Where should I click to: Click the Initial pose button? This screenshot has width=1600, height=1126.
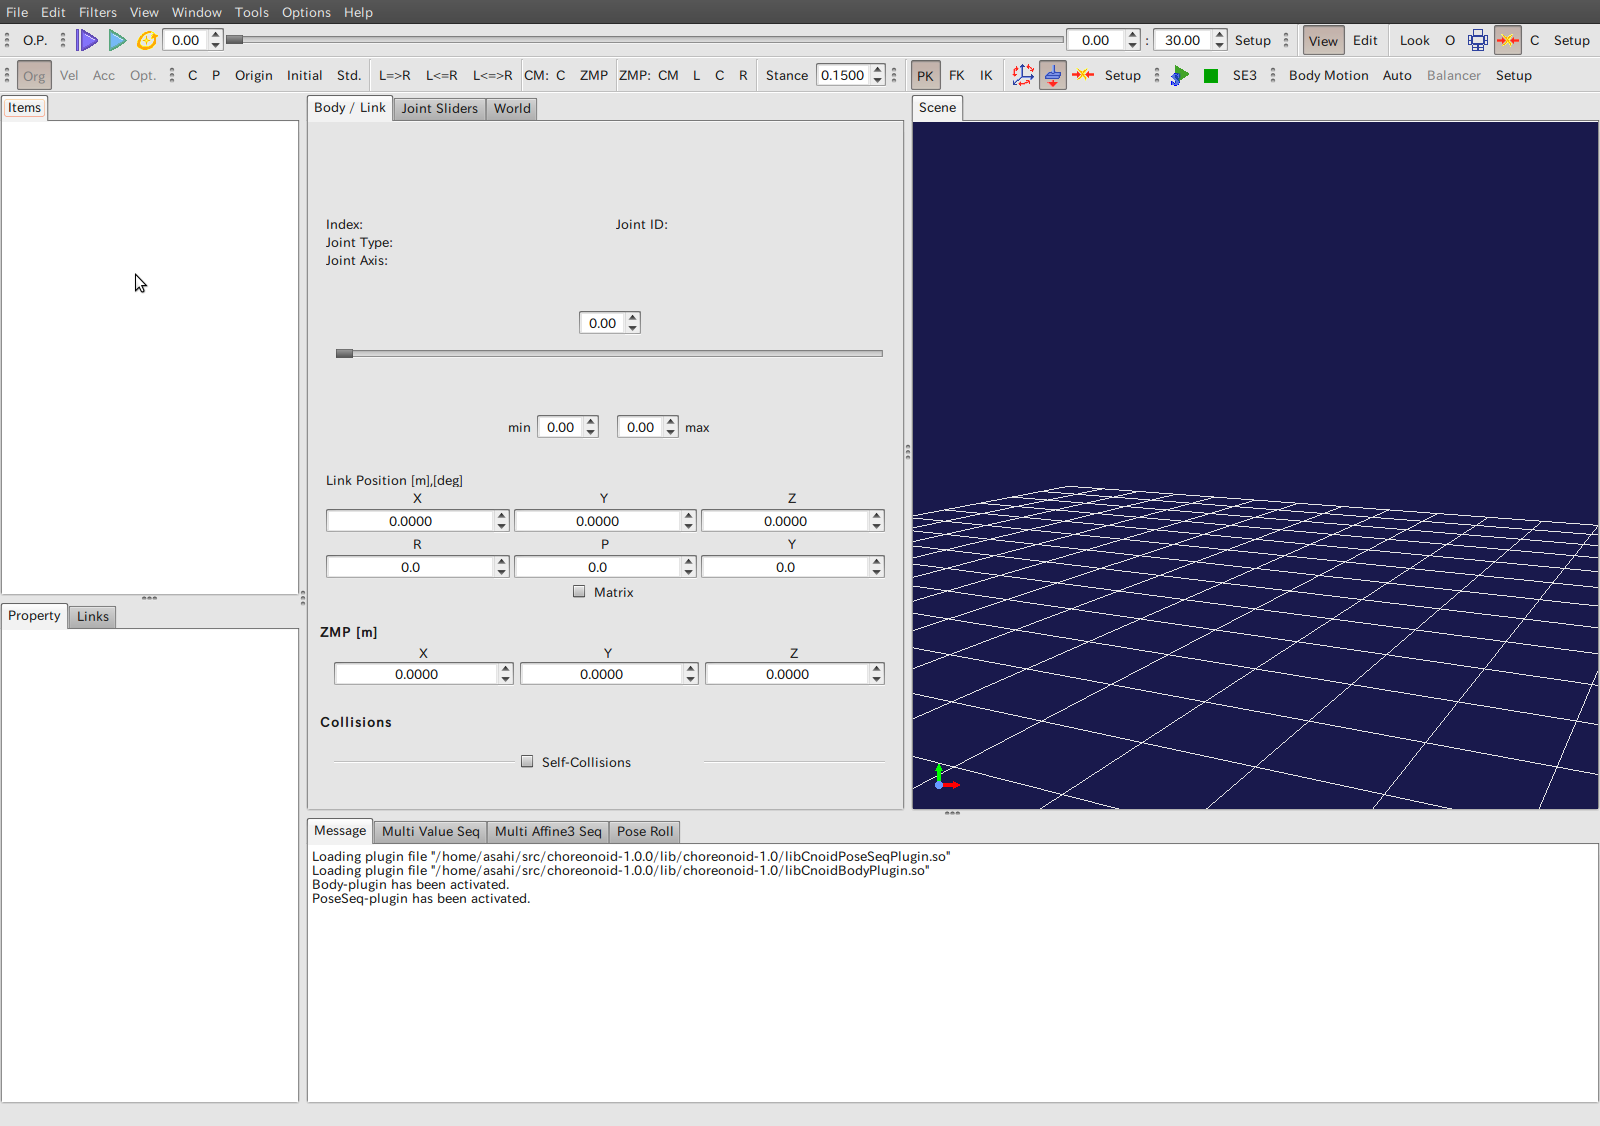click(x=304, y=76)
